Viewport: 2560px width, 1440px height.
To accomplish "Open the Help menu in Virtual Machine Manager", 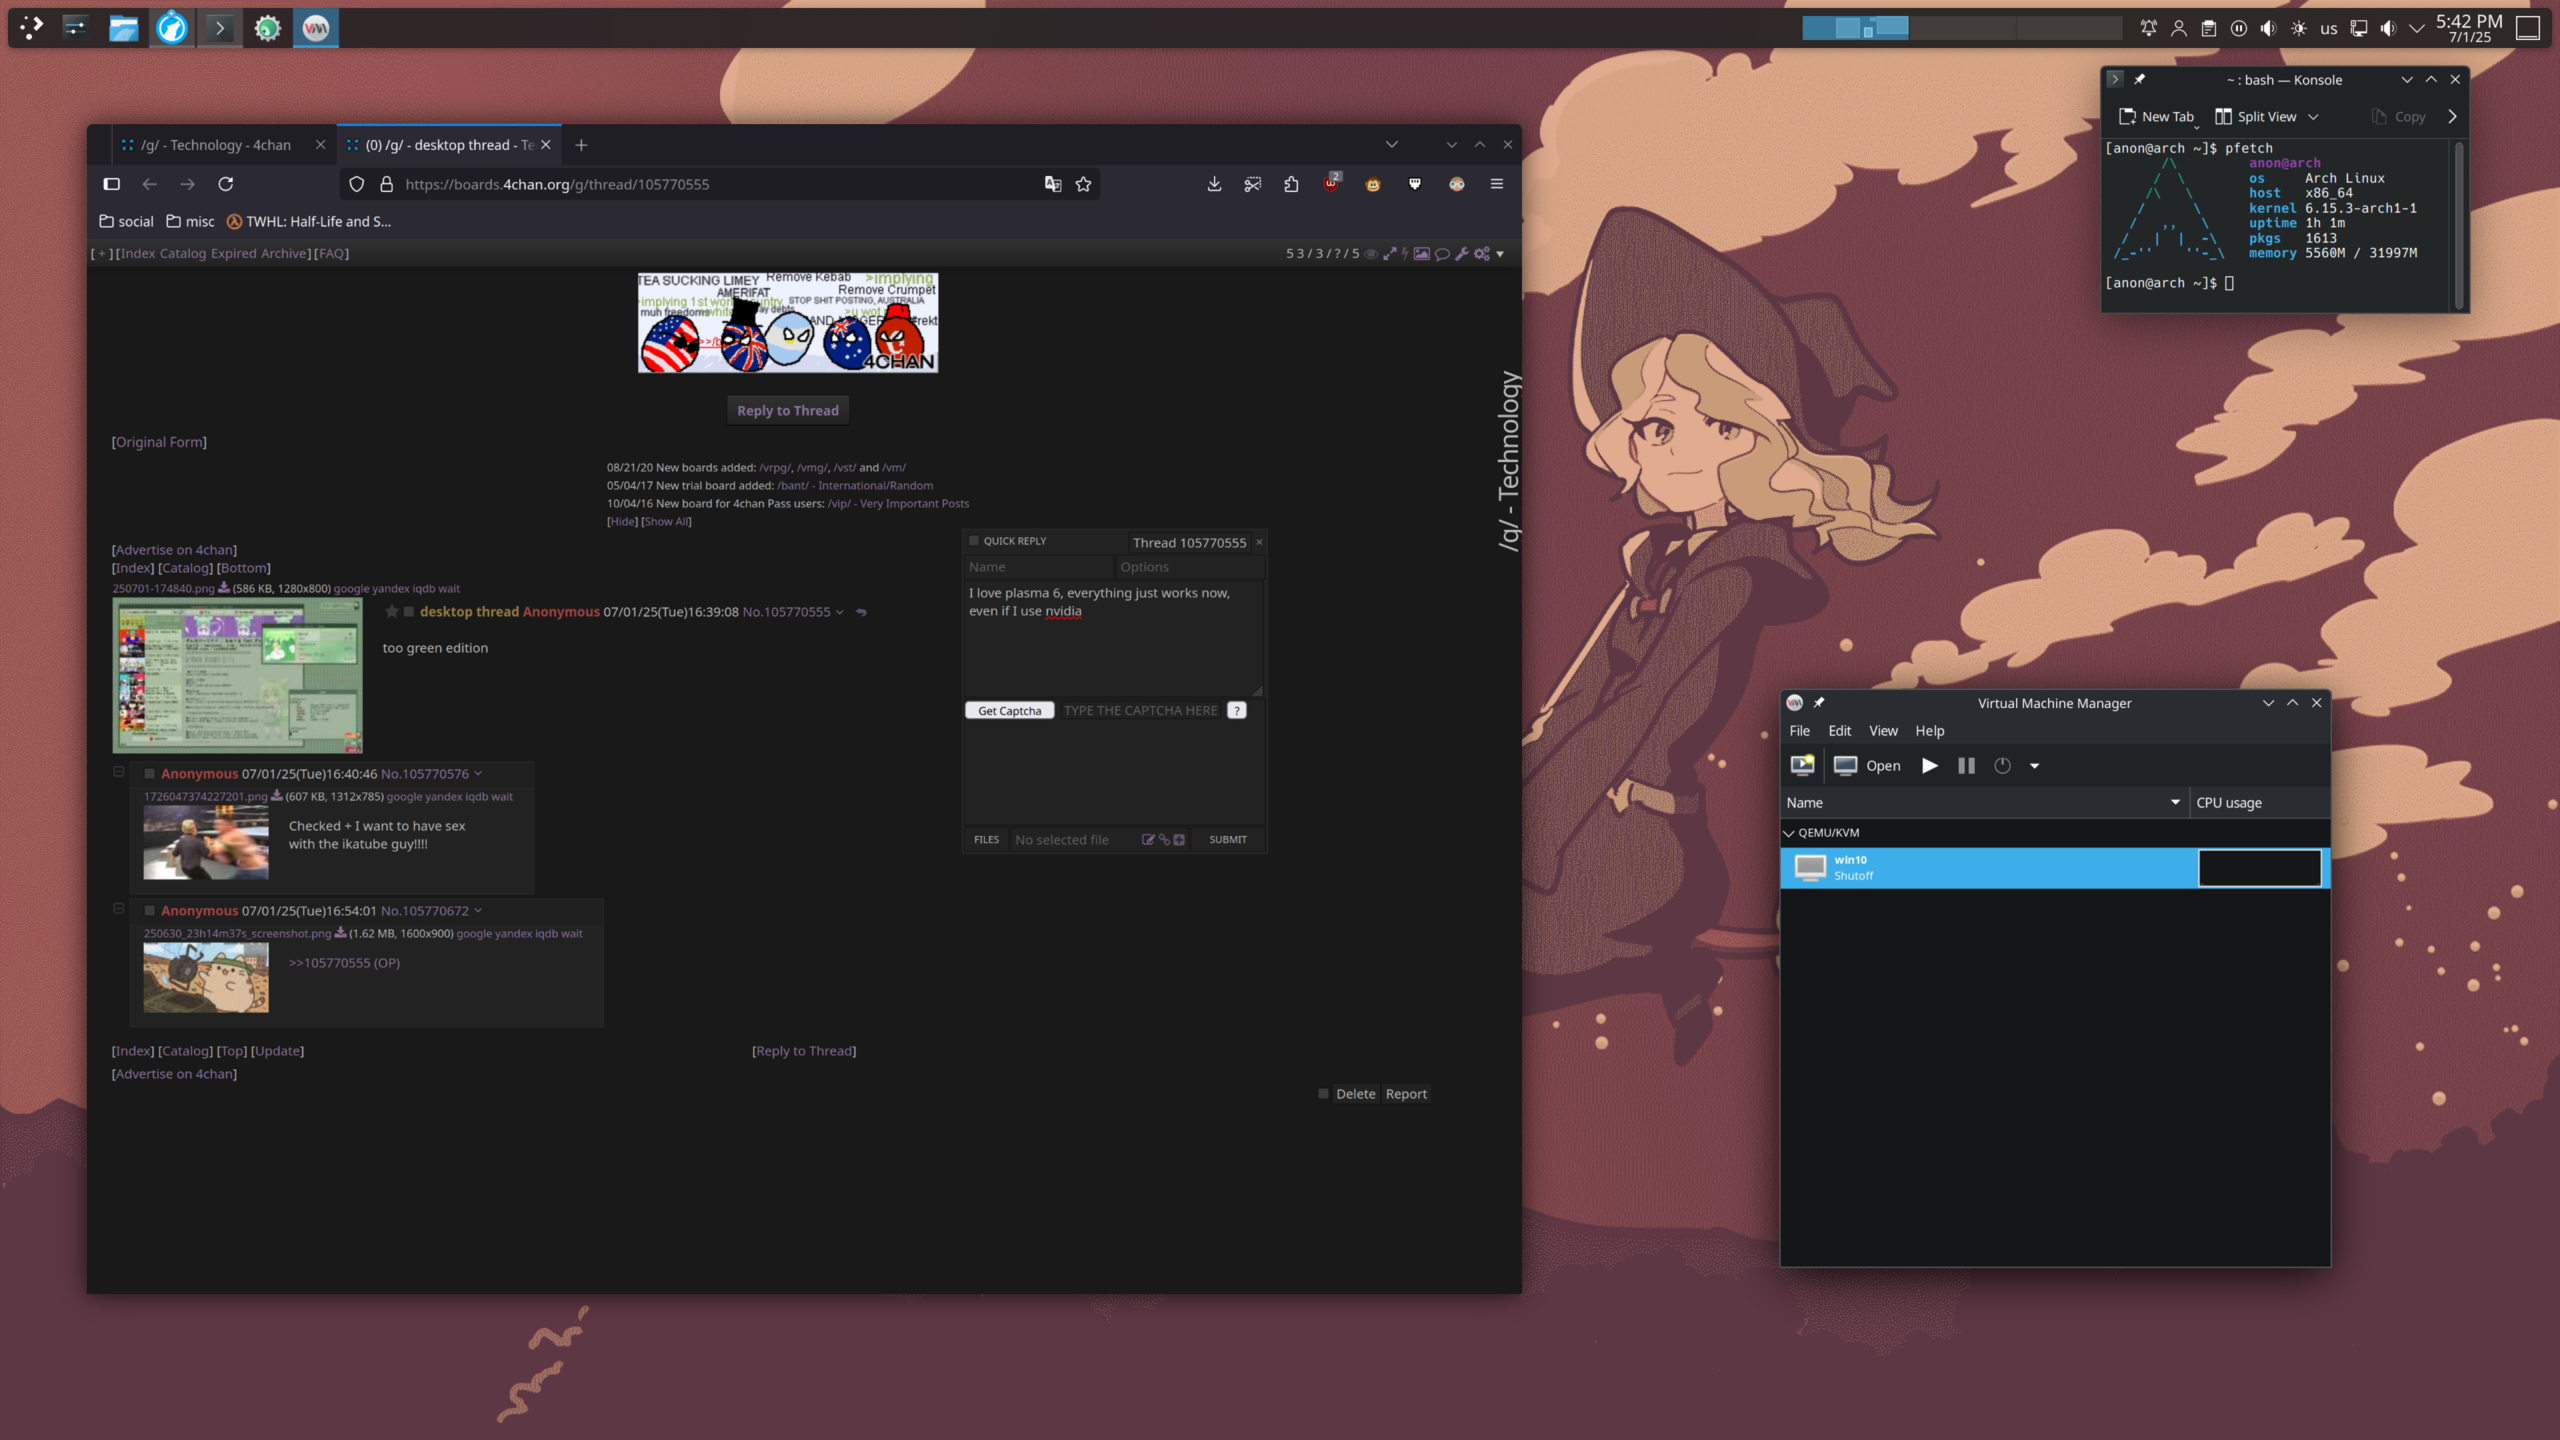I will click(1929, 731).
